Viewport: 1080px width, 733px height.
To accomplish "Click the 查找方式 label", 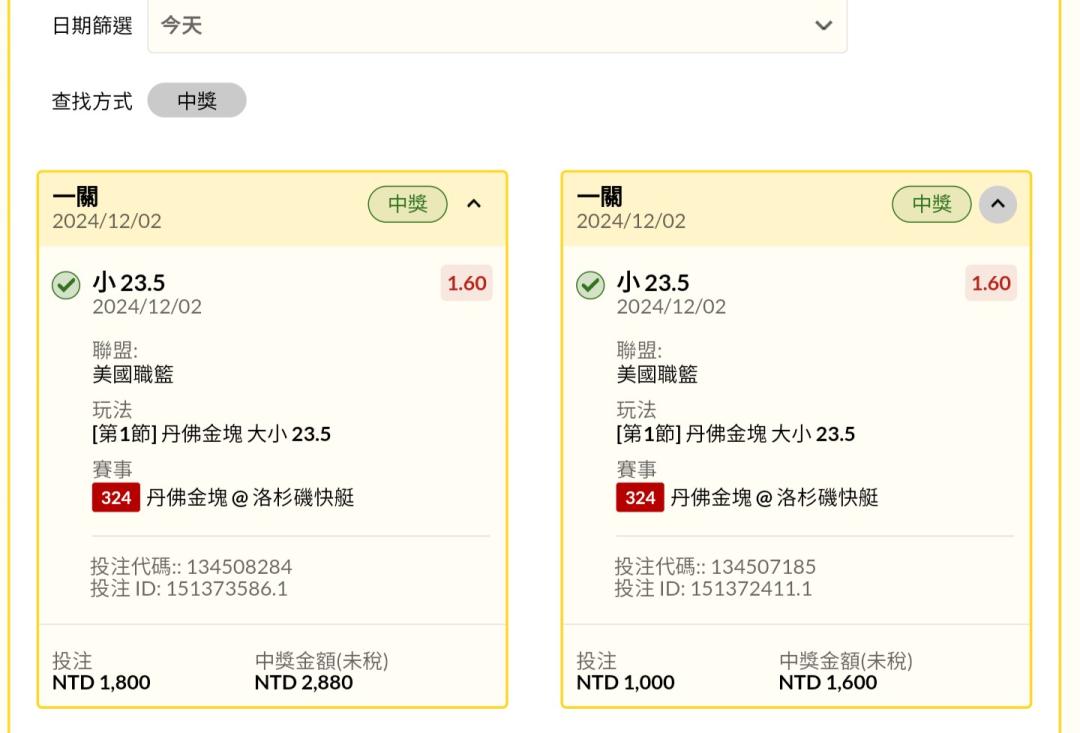I will pyautogui.click(x=92, y=101).
